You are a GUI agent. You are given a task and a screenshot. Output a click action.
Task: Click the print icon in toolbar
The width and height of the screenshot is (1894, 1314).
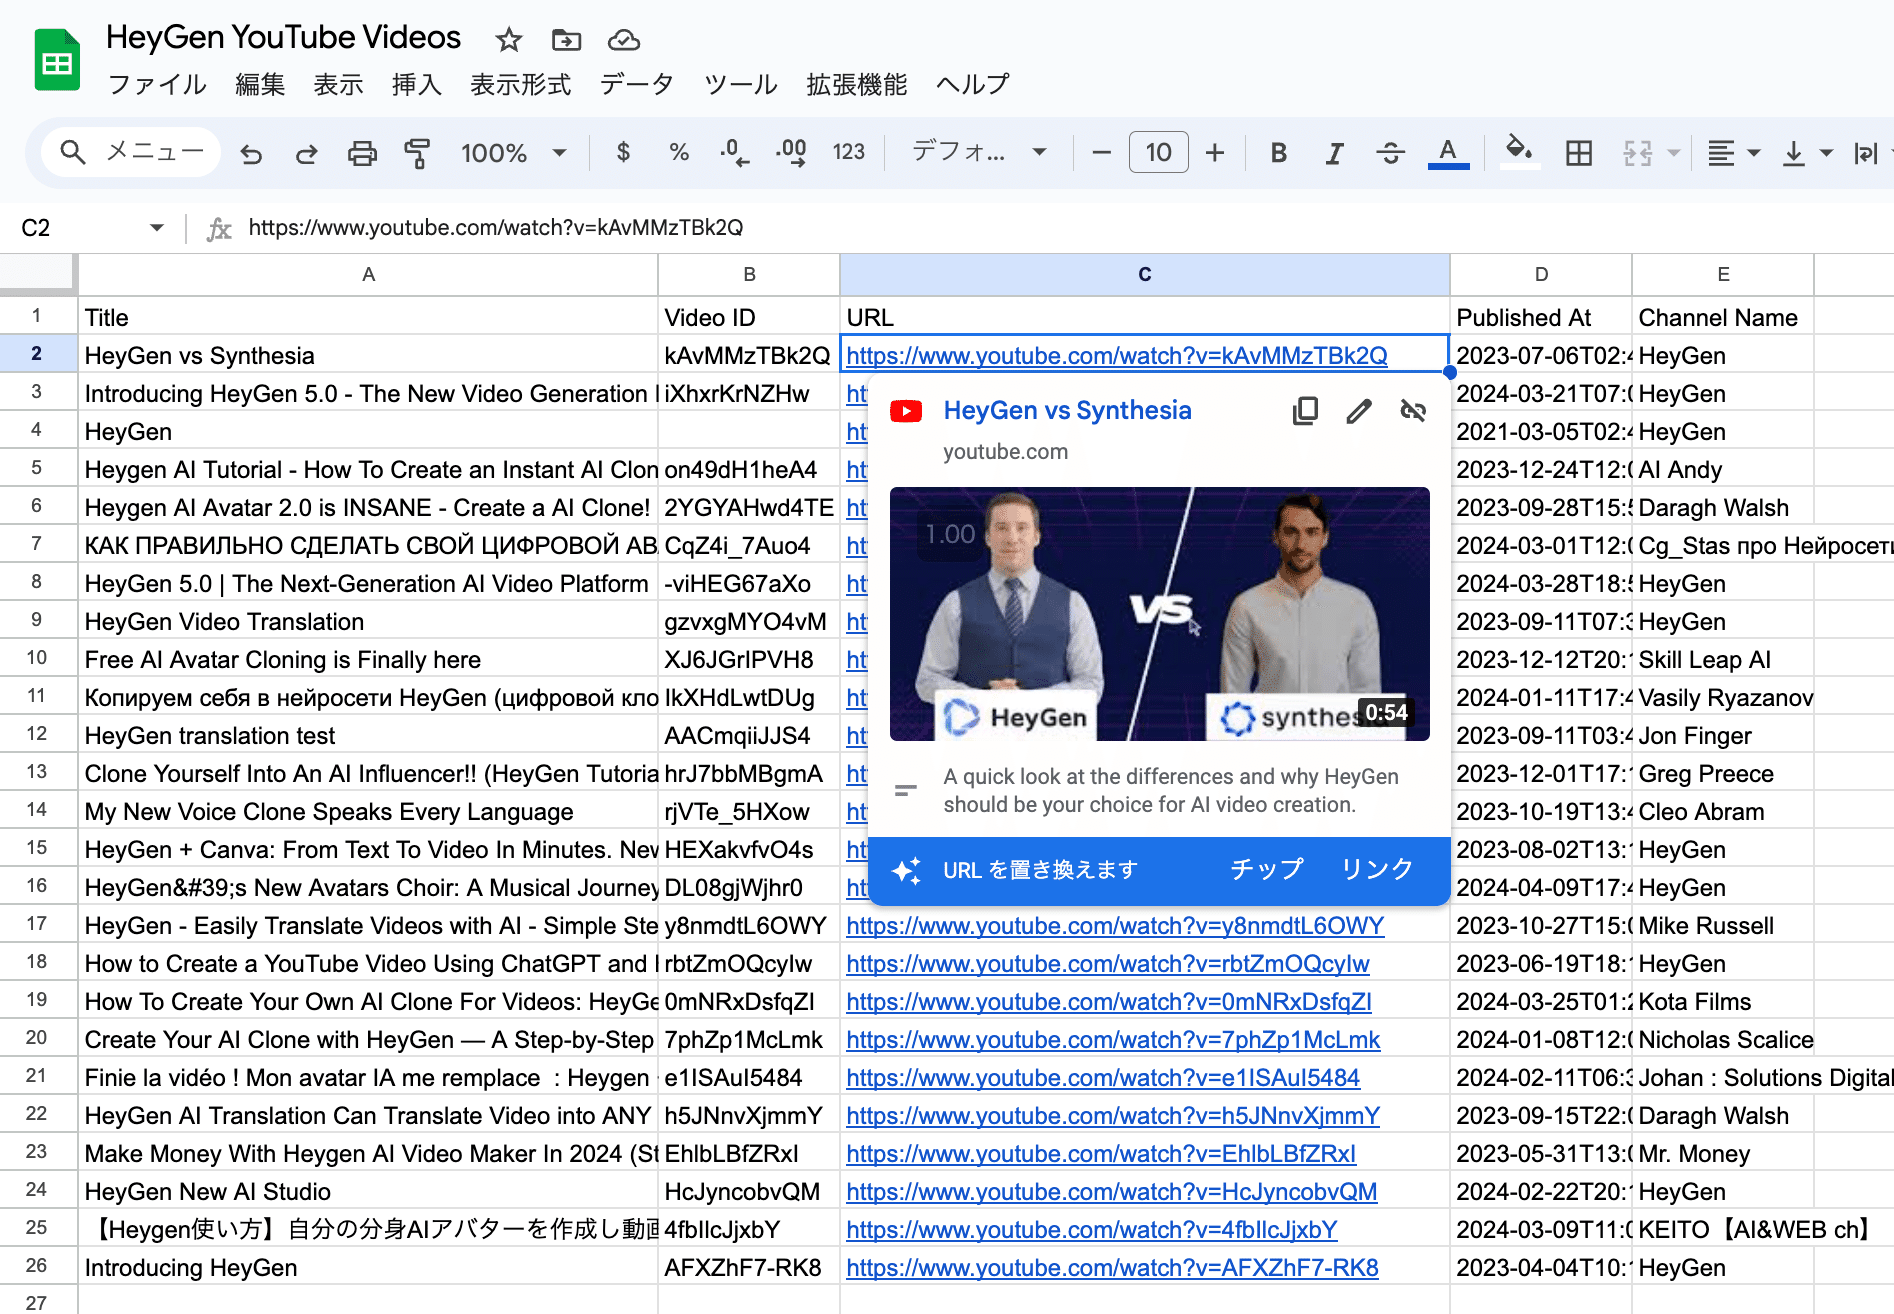click(x=361, y=153)
